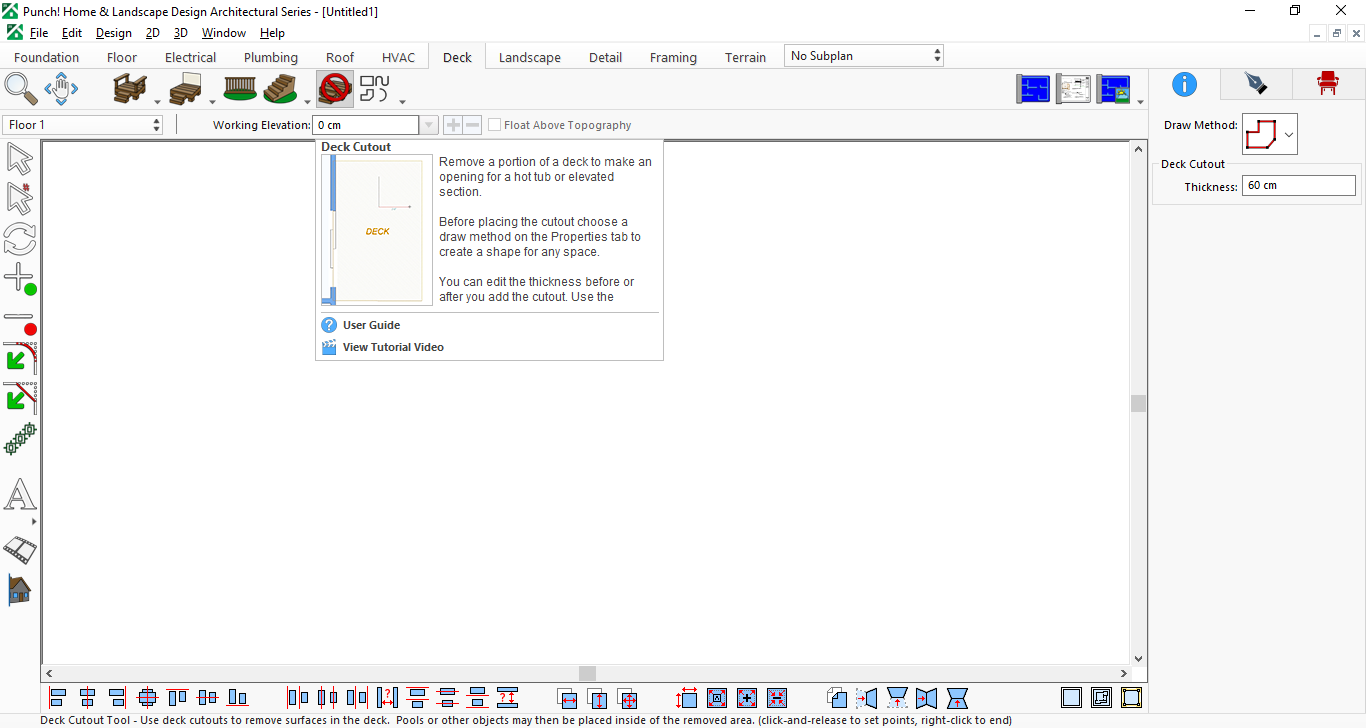Click the rotate arrows tool
Screen dimensions: 1366x728
click(20, 239)
